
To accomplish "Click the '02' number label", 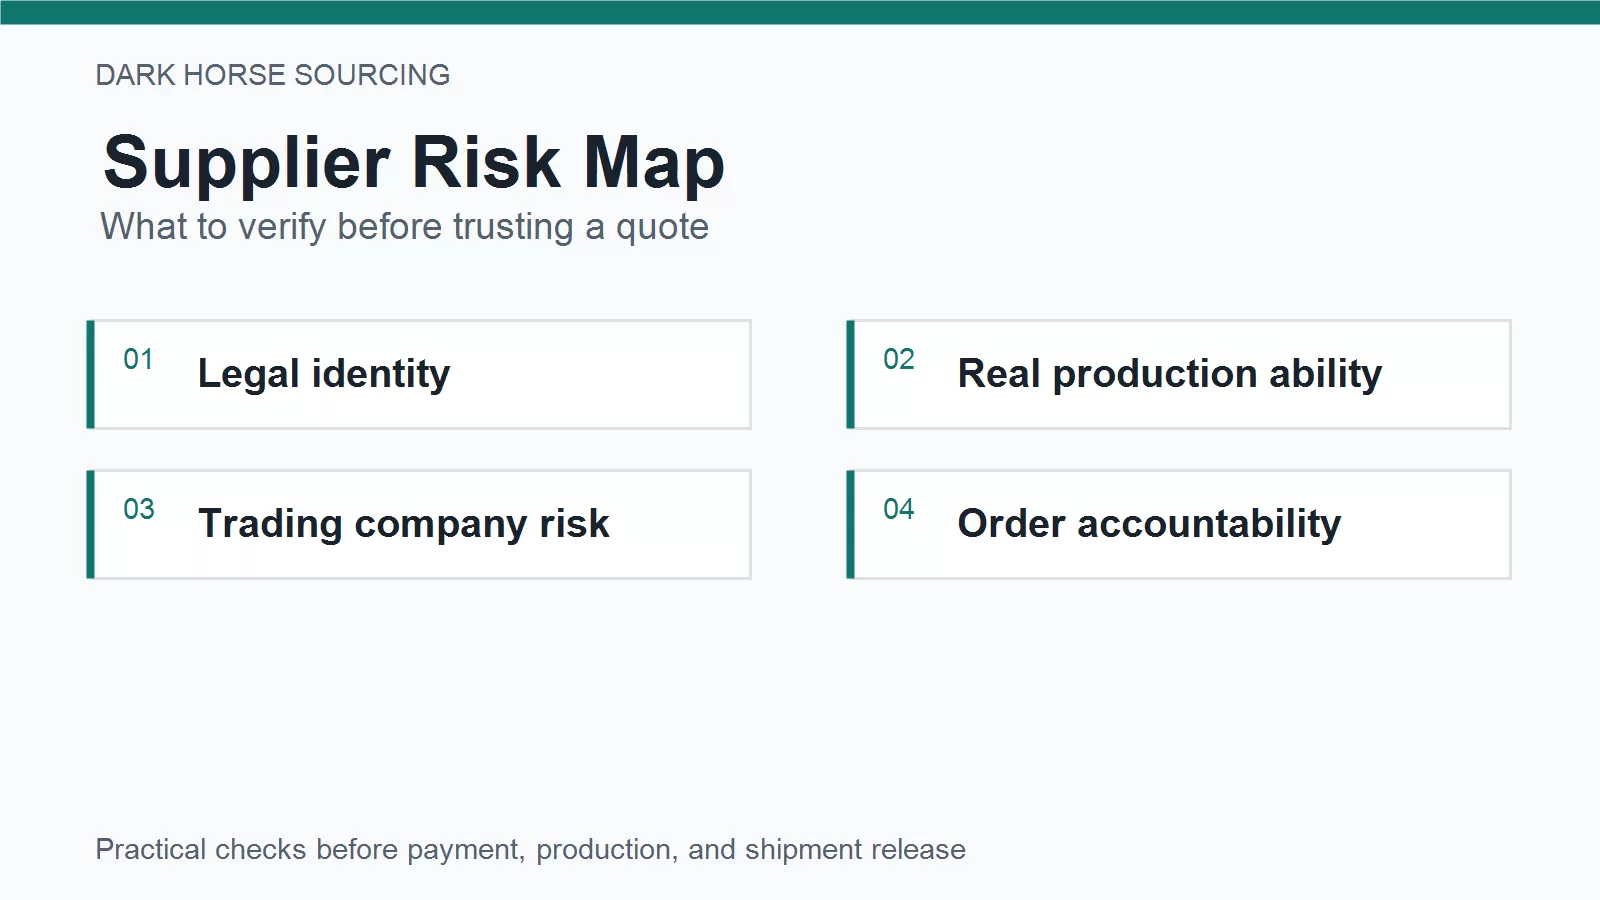I will (899, 360).
